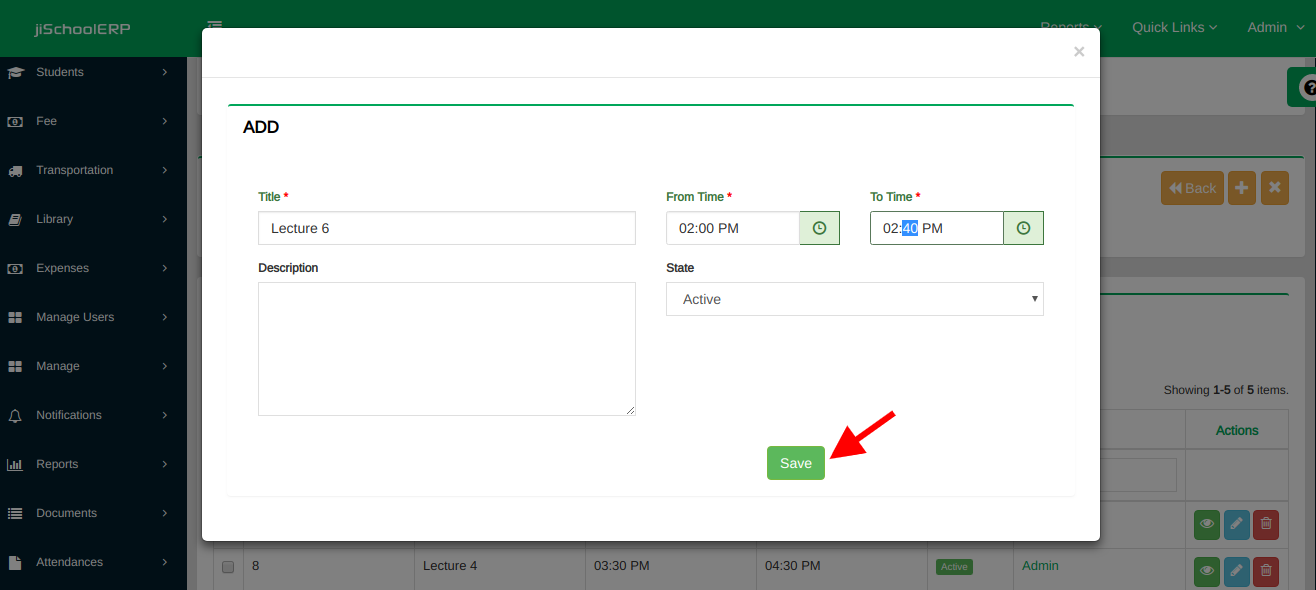
Task: Open the Attendances sidebar menu
Action: click(93, 562)
